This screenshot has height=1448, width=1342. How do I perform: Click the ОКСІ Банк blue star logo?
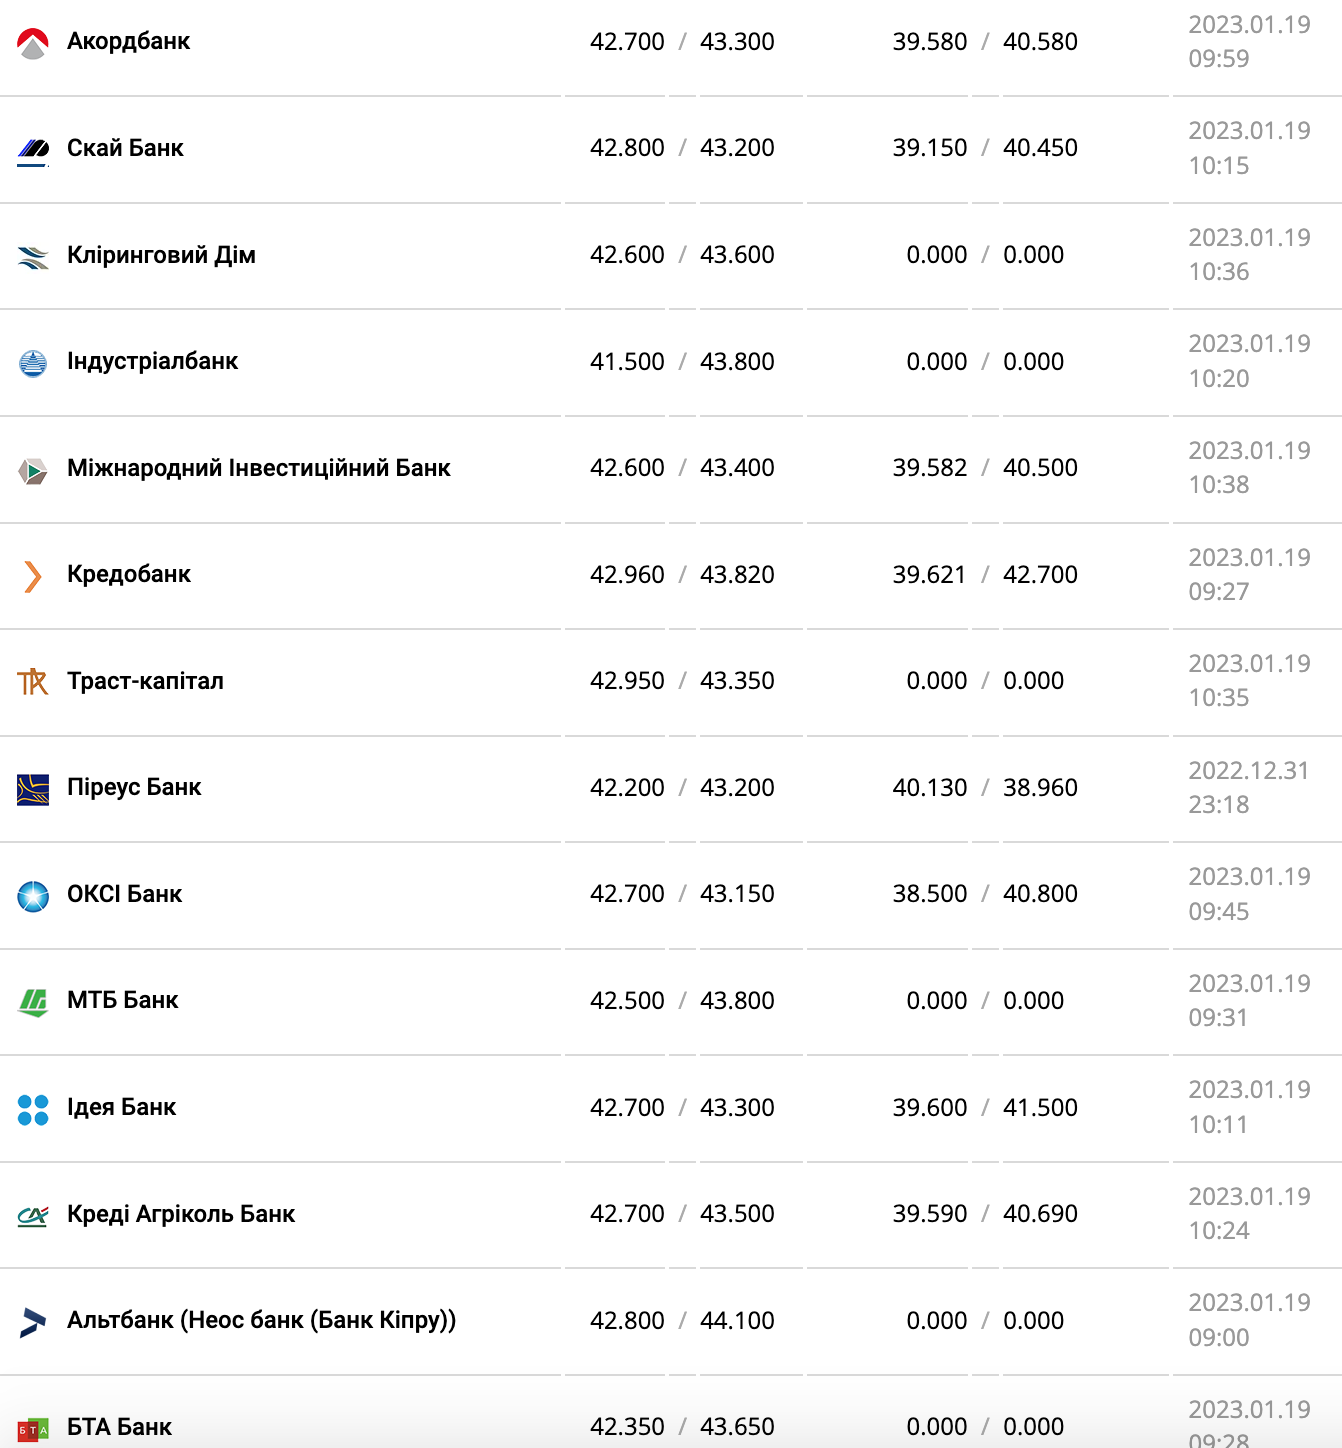pos(33,896)
